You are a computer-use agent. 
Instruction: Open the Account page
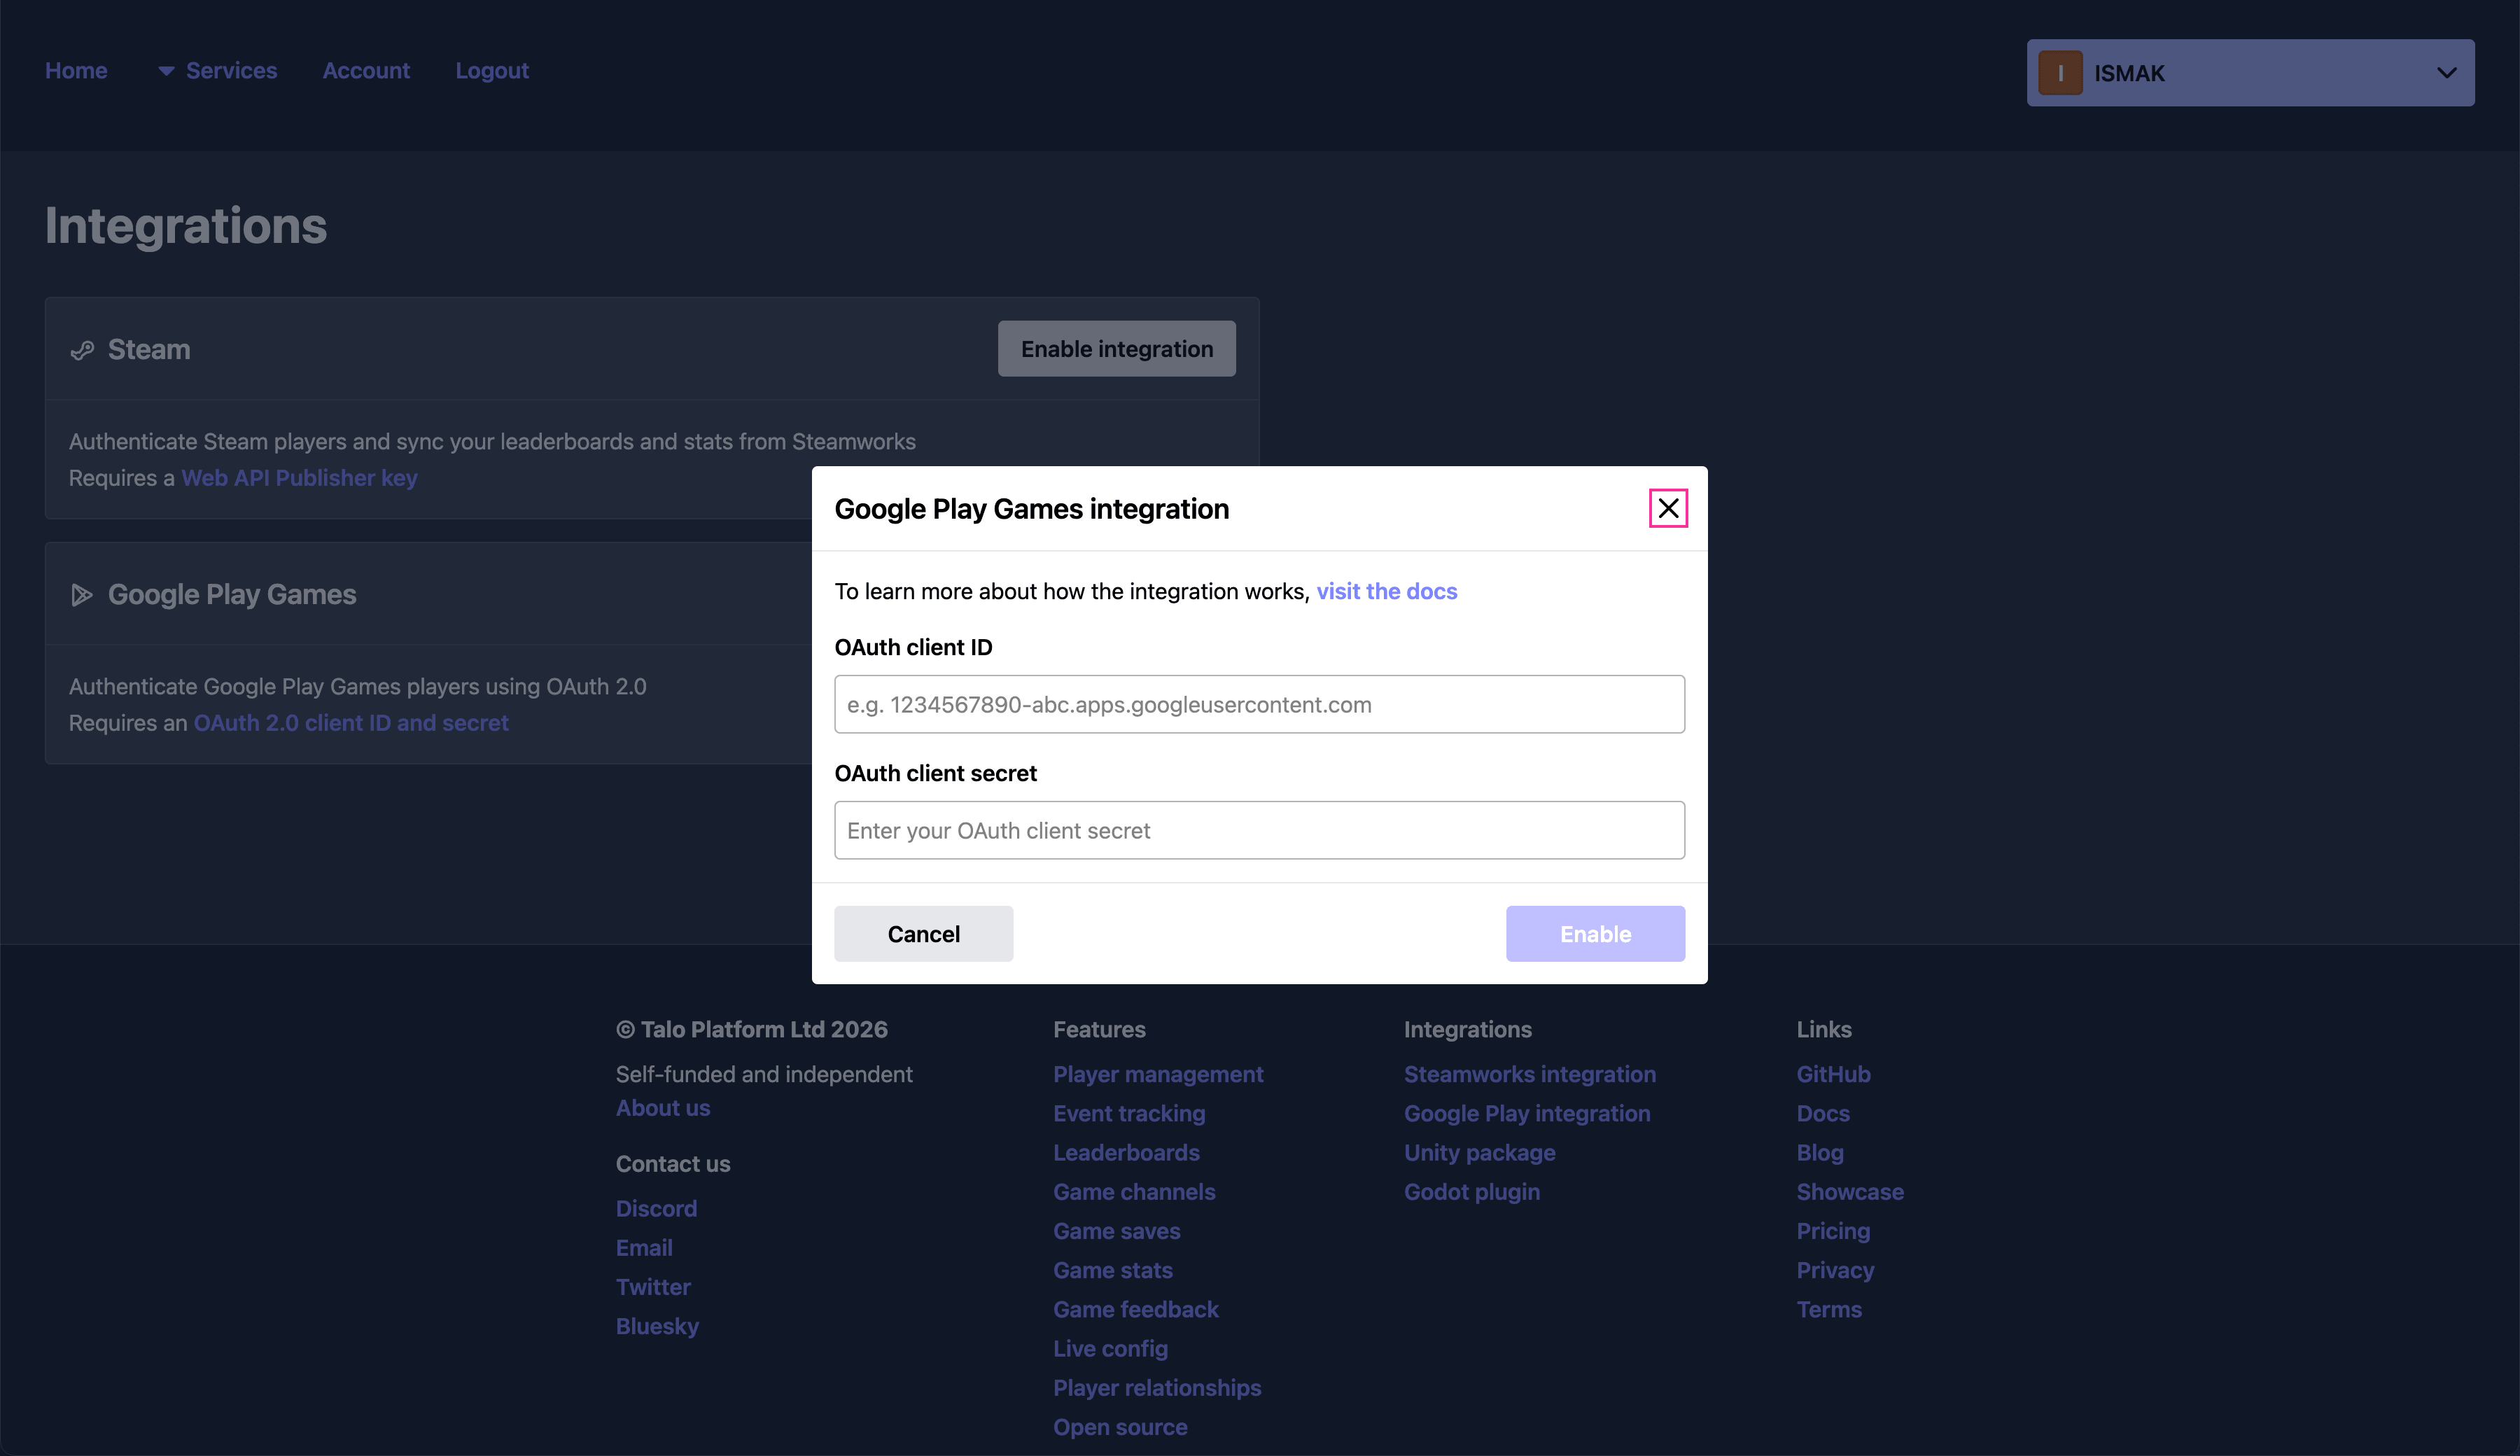366,71
